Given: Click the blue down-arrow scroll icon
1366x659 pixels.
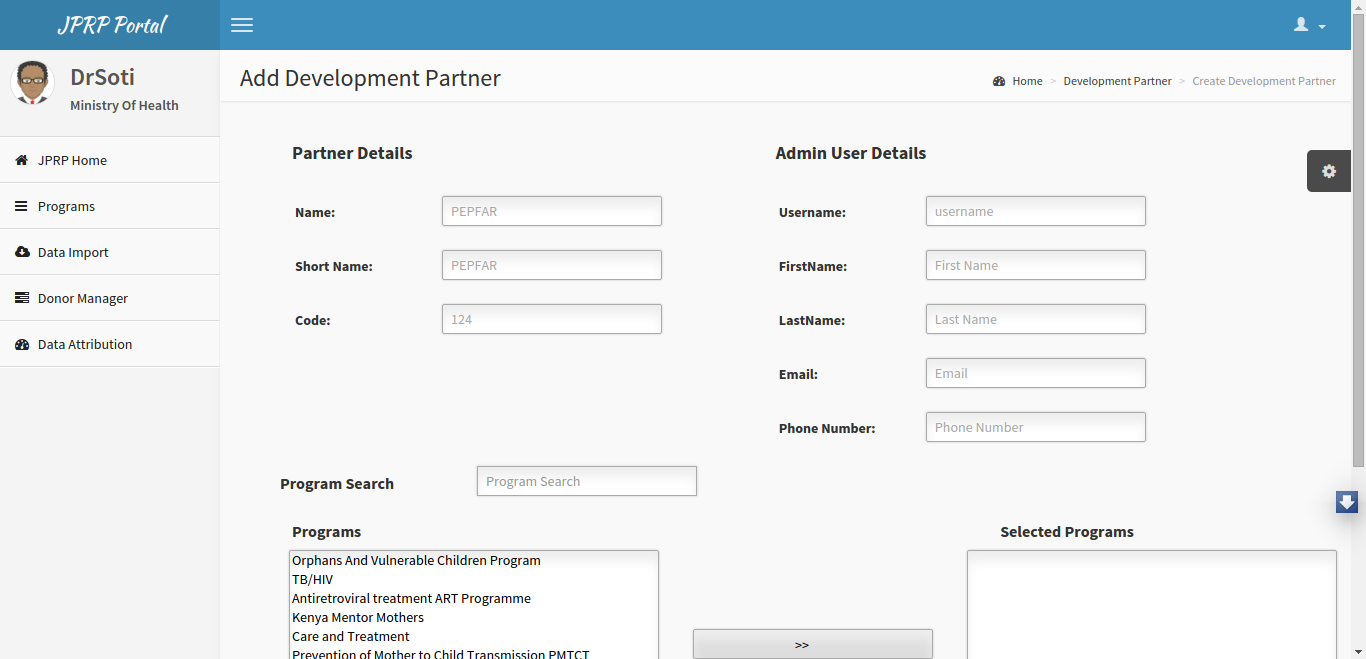Looking at the screenshot, I should coord(1347,502).
